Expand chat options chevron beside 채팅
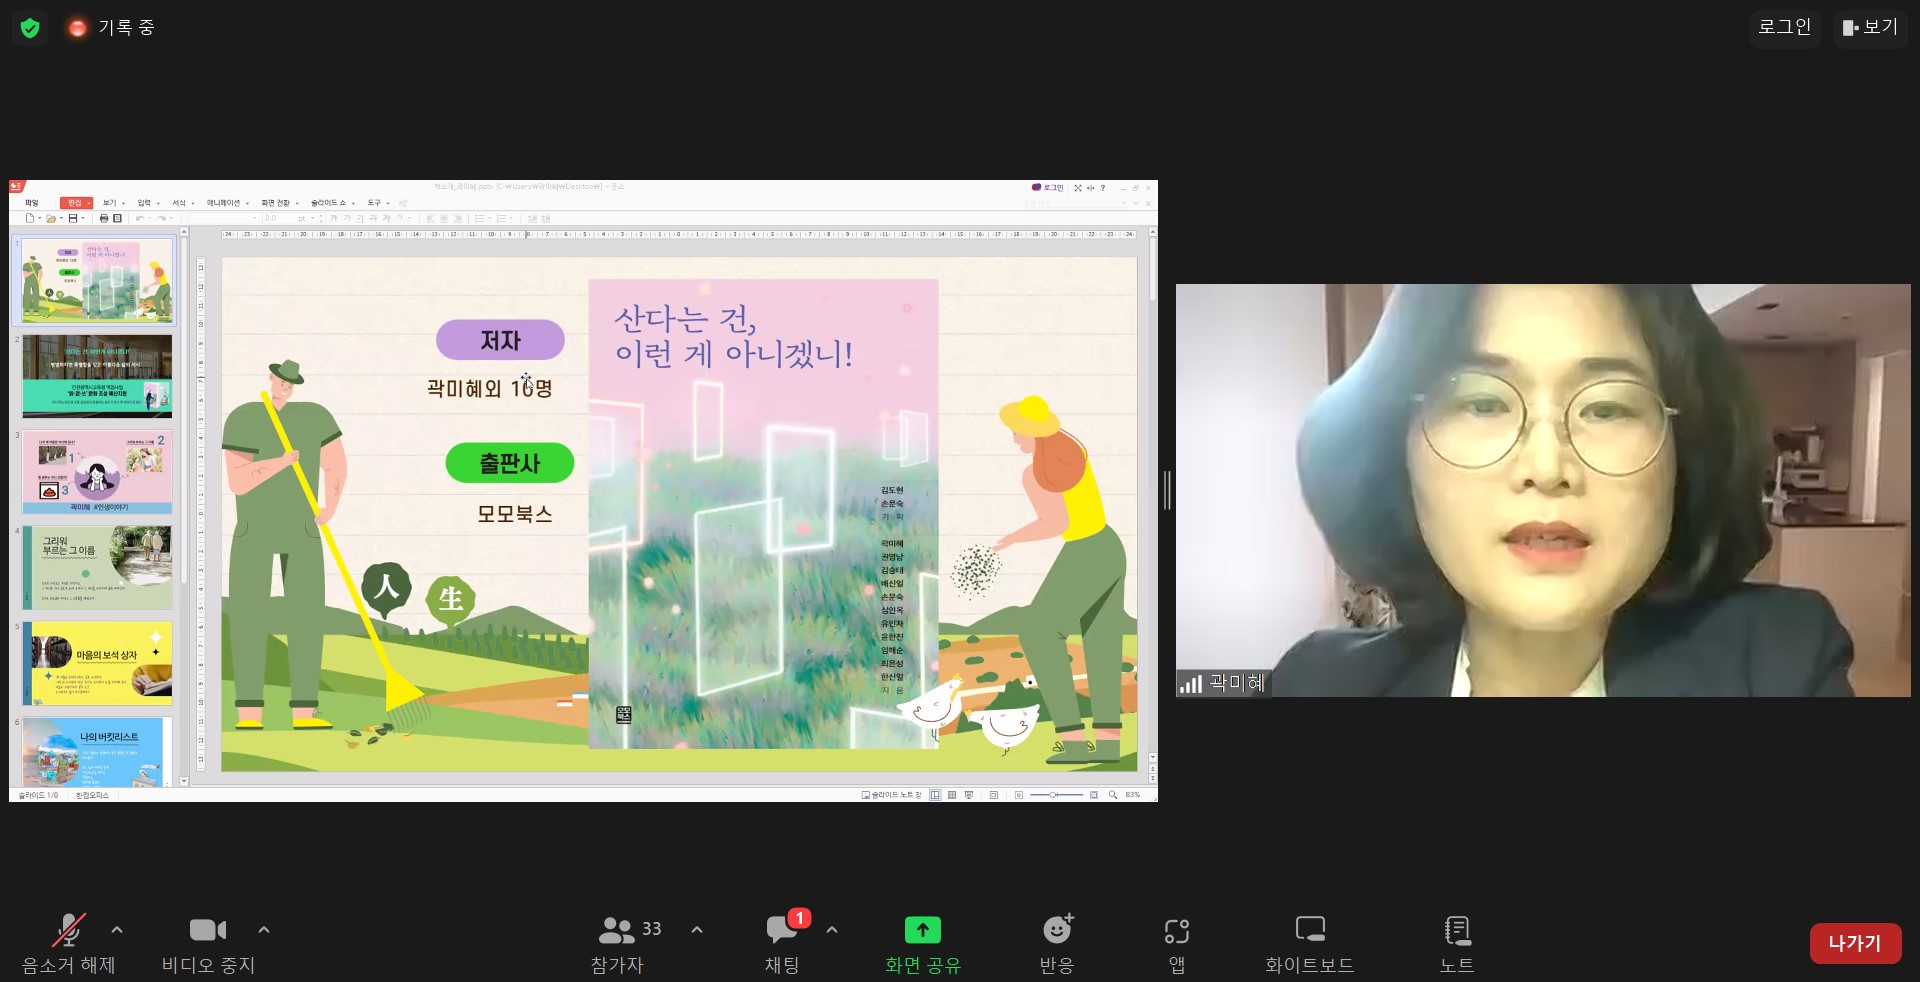The width and height of the screenshot is (1920, 982). tap(832, 930)
